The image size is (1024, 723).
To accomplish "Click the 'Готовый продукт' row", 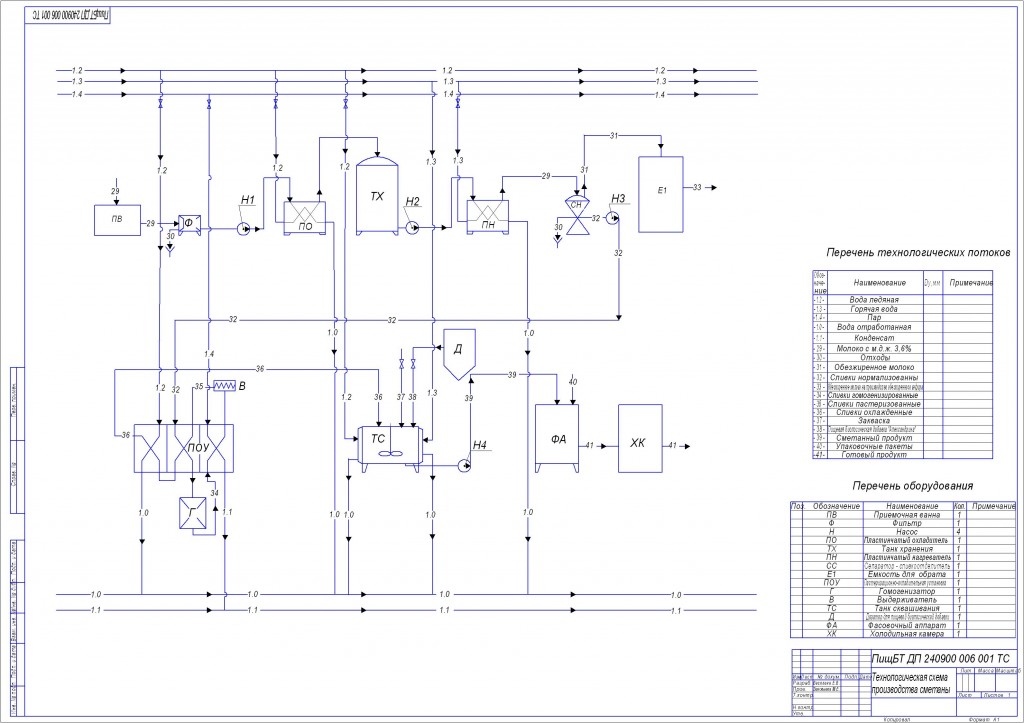I will 903,455.
